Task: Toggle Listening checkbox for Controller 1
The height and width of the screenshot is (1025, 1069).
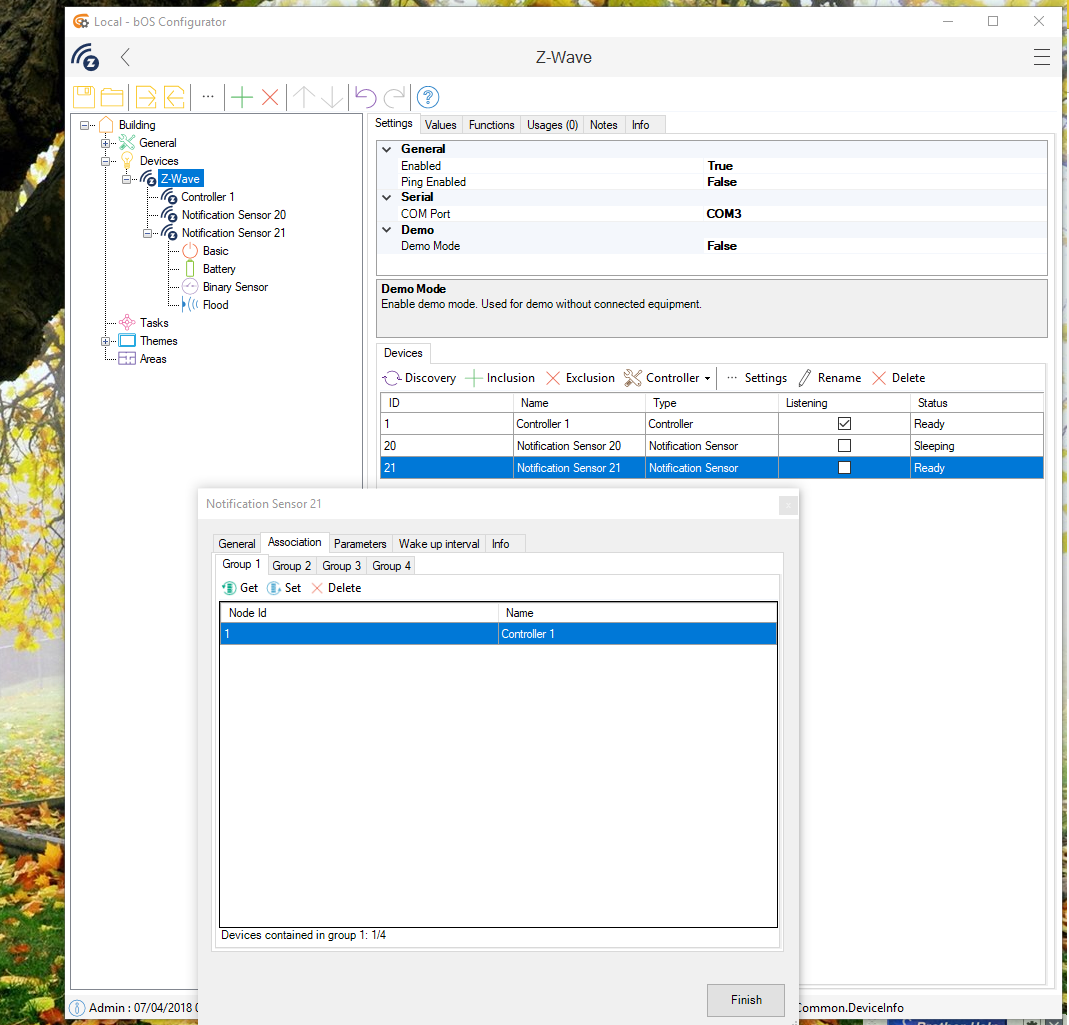Action: tap(844, 424)
